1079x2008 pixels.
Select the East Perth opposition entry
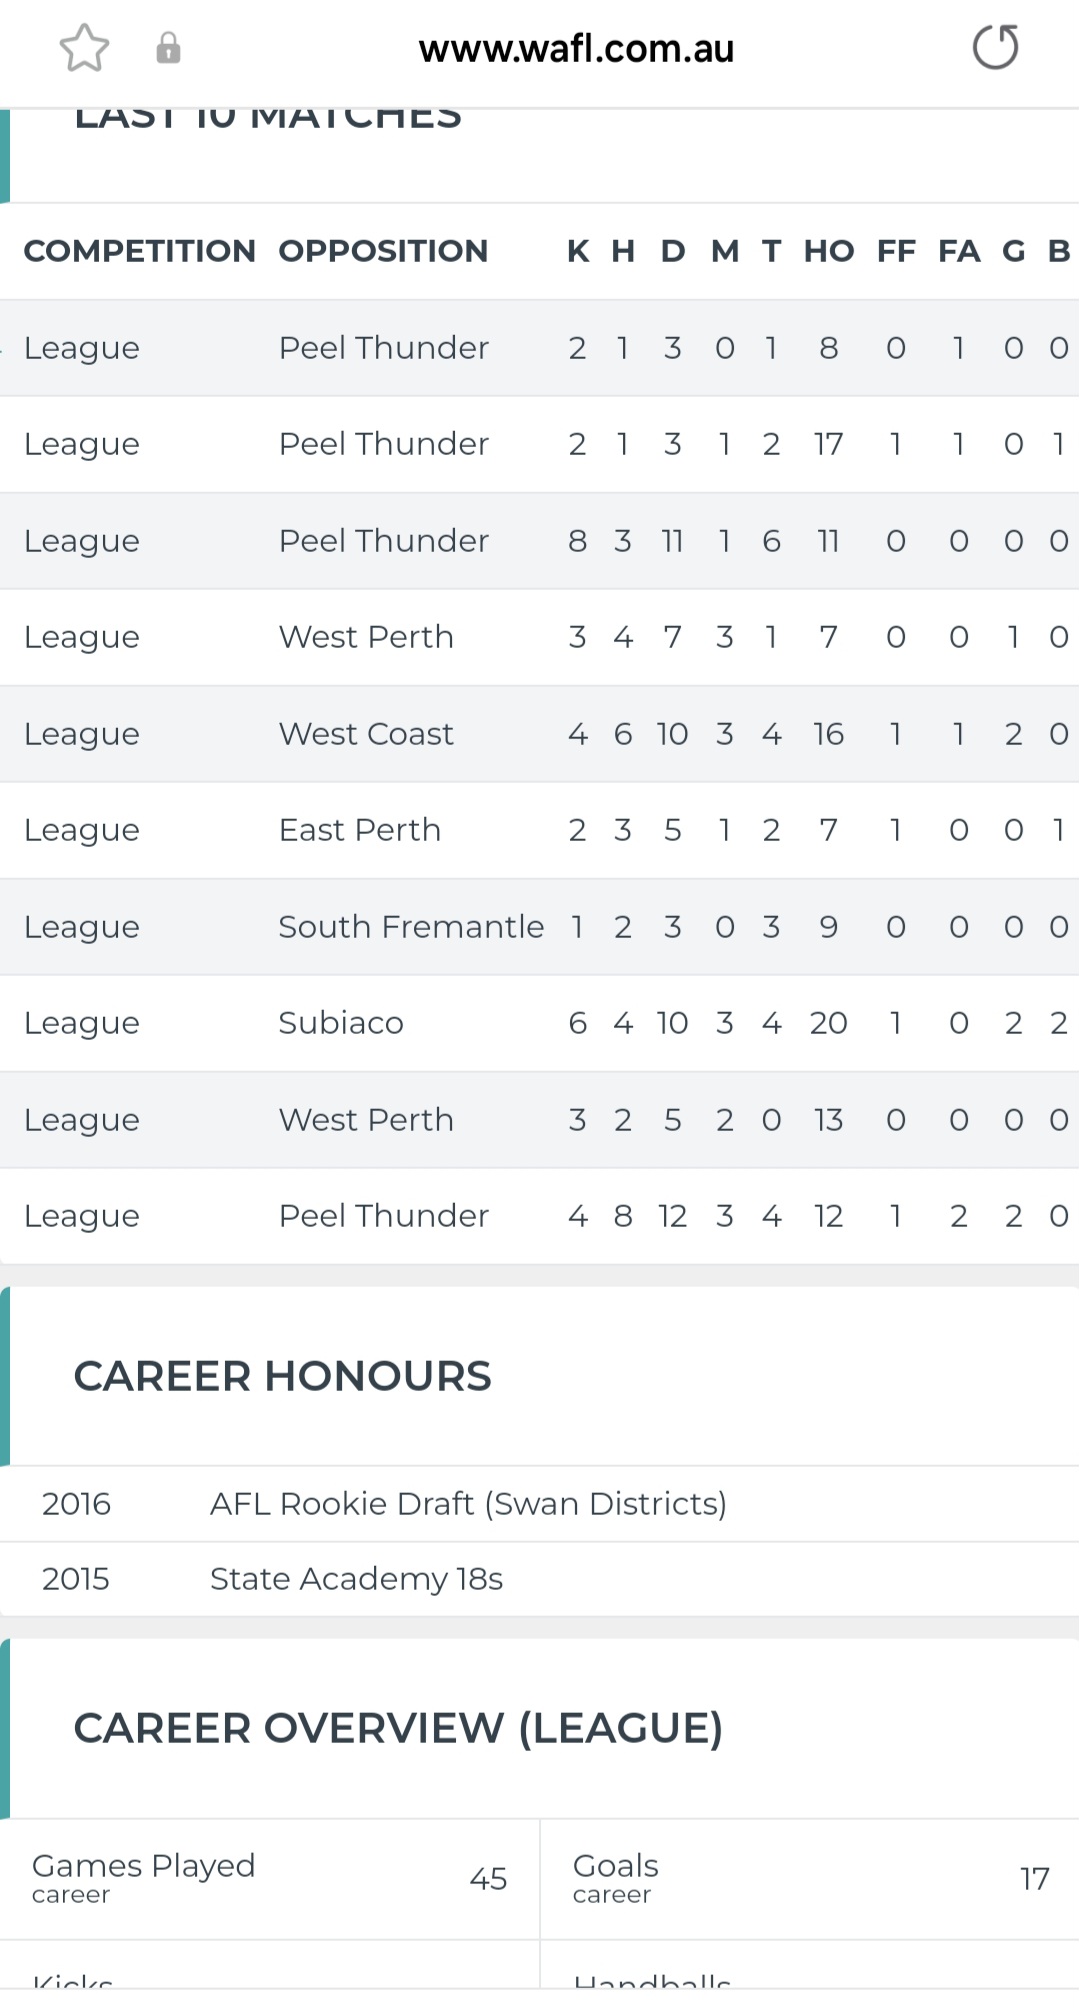[x=360, y=830]
